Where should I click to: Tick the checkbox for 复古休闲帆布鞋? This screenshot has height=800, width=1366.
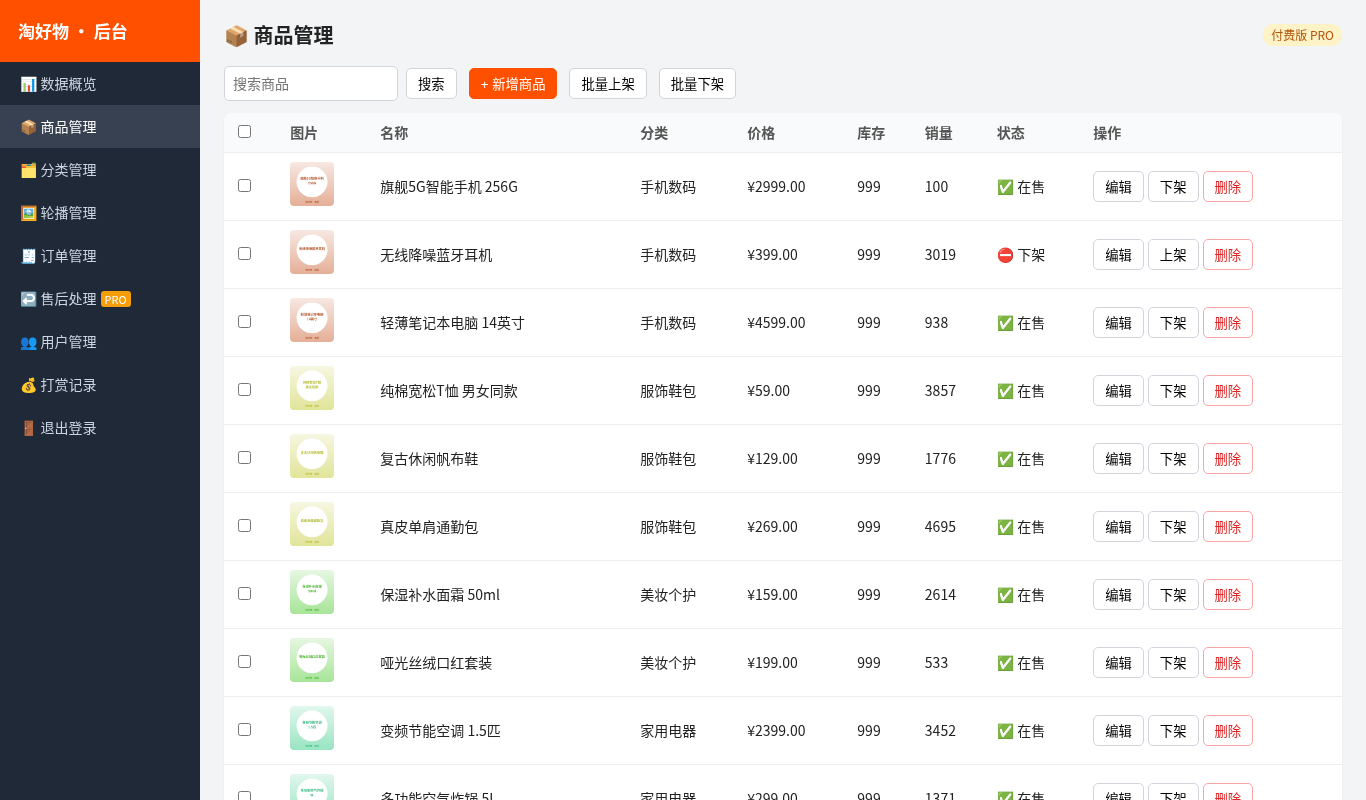244,457
